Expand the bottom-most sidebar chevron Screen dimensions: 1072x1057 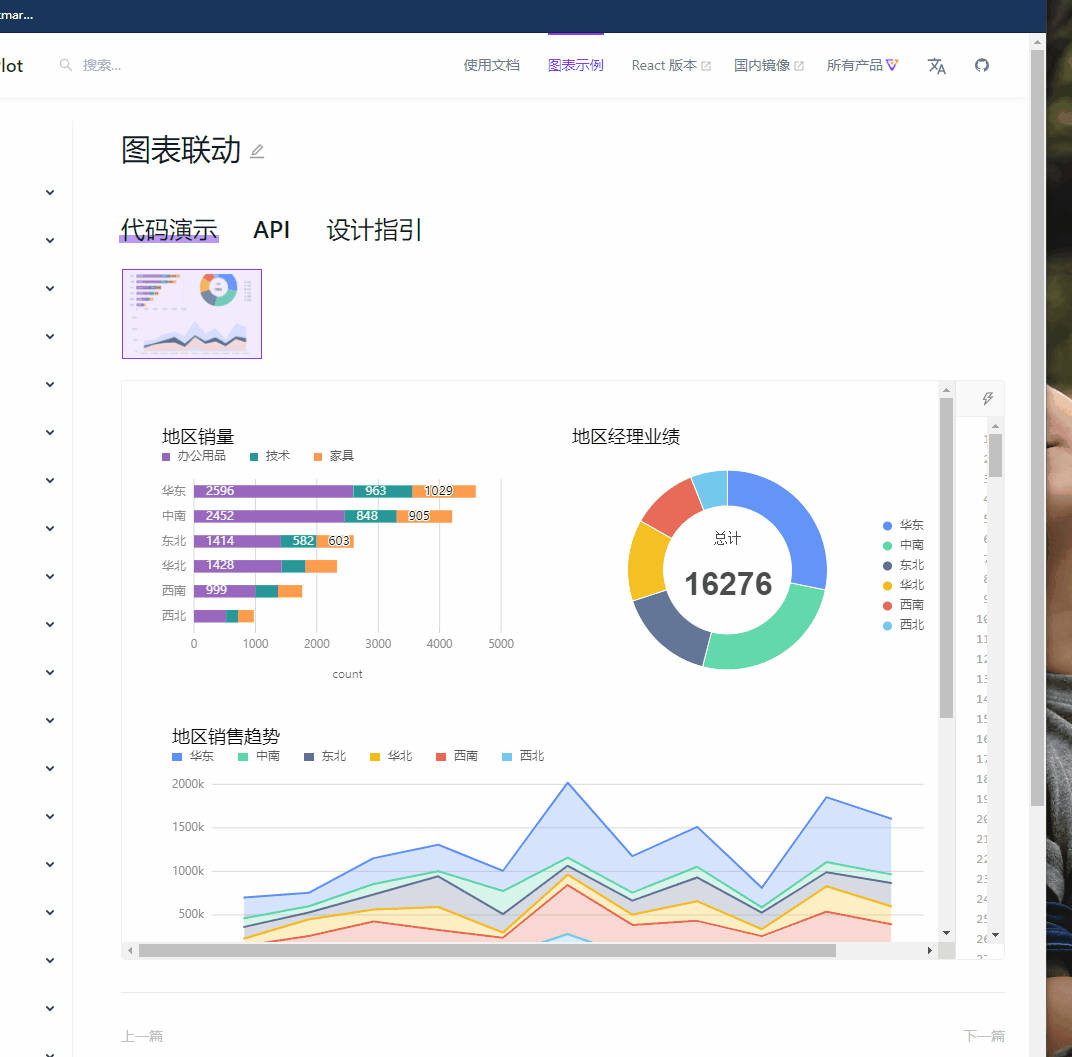point(49,1008)
